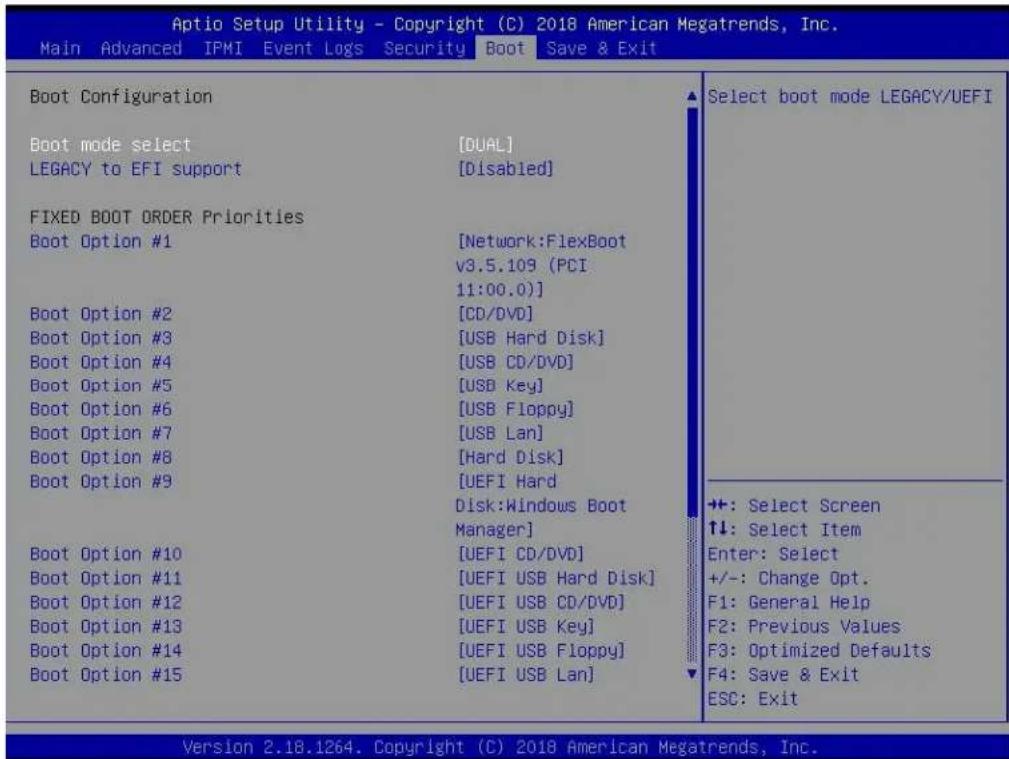The width and height of the screenshot is (1009, 759).
Task: Open the [UEFI USB Floppy] value
Action: (541, 651)
